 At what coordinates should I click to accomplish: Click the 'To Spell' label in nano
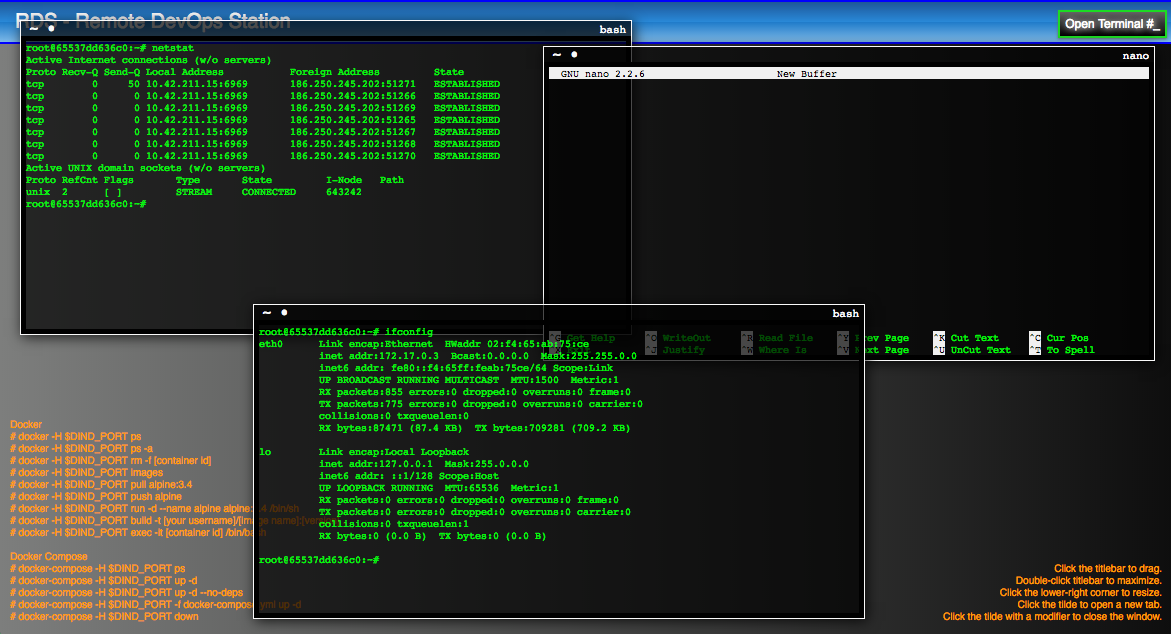pyautogui.click(x=1070, y=350)
